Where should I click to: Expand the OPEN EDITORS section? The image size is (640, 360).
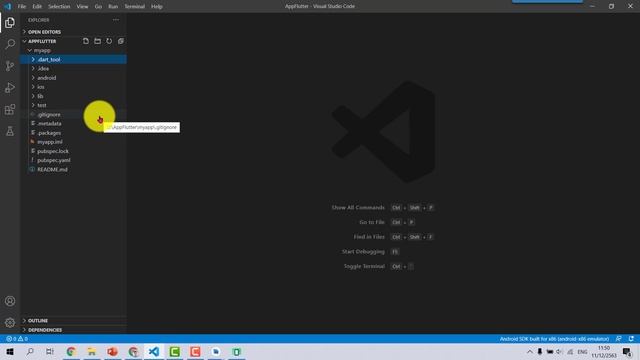click(x=73, y=32)
